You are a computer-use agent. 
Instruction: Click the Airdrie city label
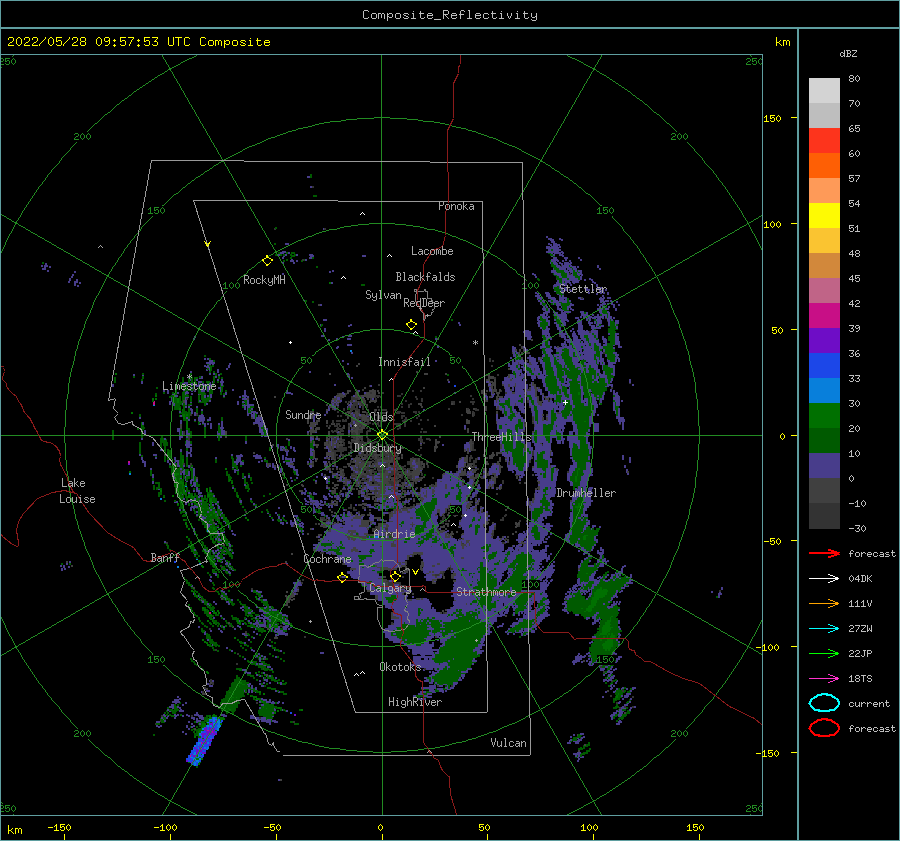394,534
